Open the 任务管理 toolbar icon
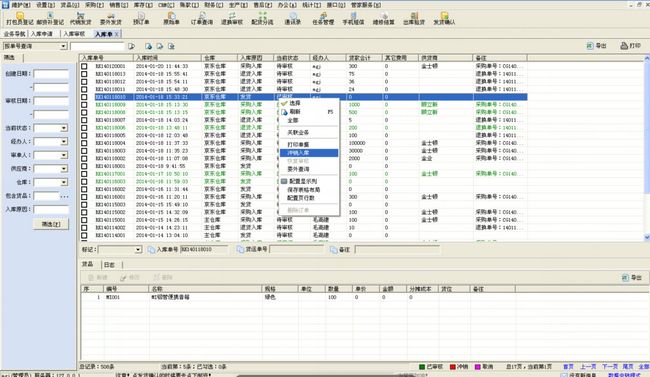The height and width of the screenshot is (377, 650). click(x=323, y=19)
